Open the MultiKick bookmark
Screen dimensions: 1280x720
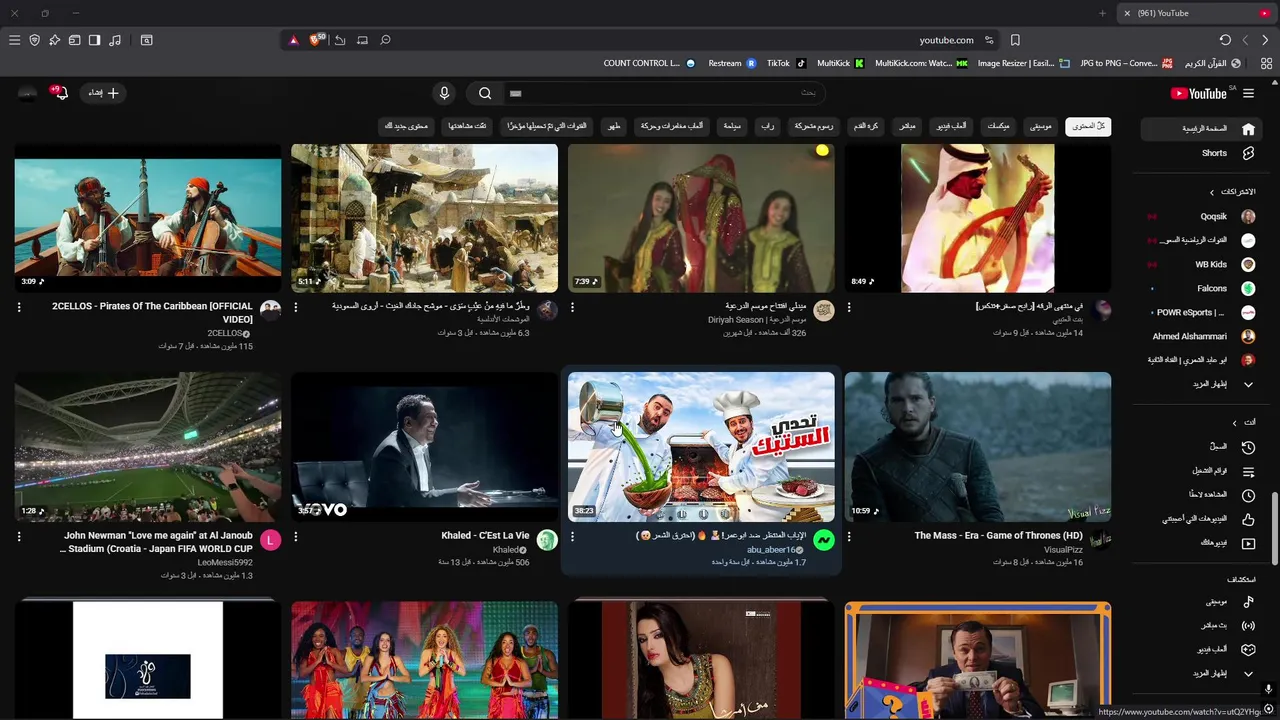[840, 63]
